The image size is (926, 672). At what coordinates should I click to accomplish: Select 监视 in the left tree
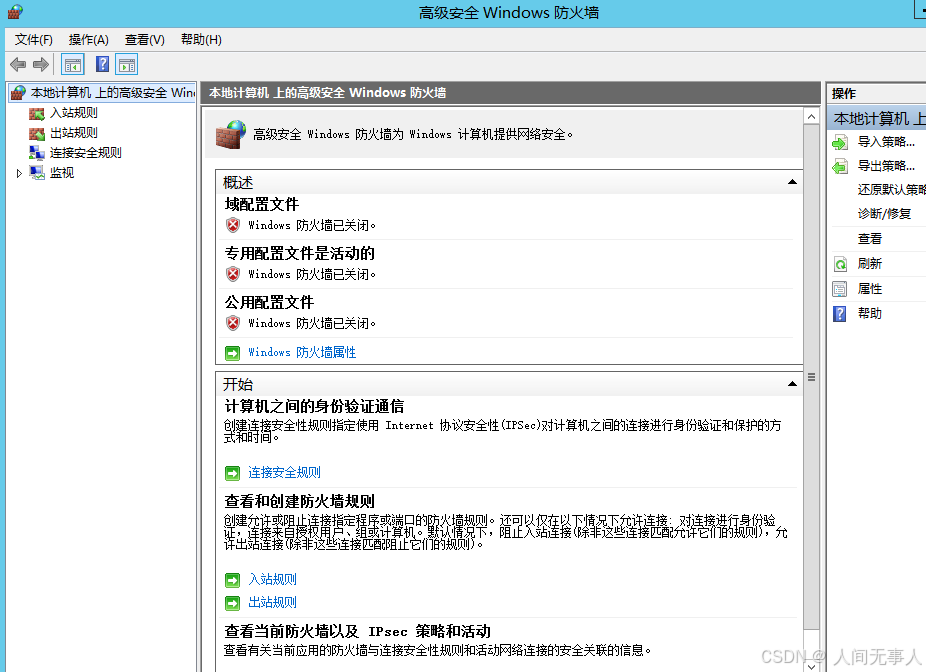pyautogui.click(x=61, y=173)
